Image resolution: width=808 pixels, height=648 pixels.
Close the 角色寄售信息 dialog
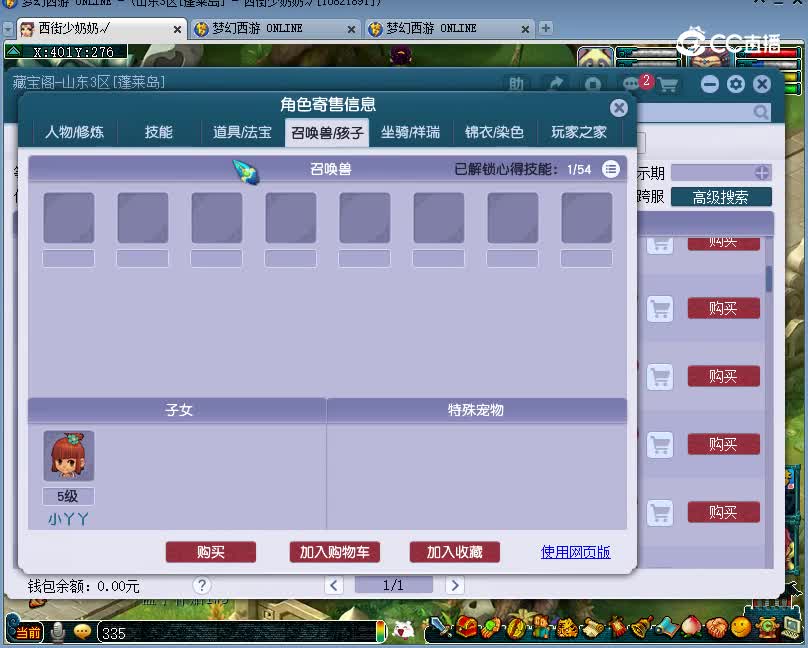(618, 108)
